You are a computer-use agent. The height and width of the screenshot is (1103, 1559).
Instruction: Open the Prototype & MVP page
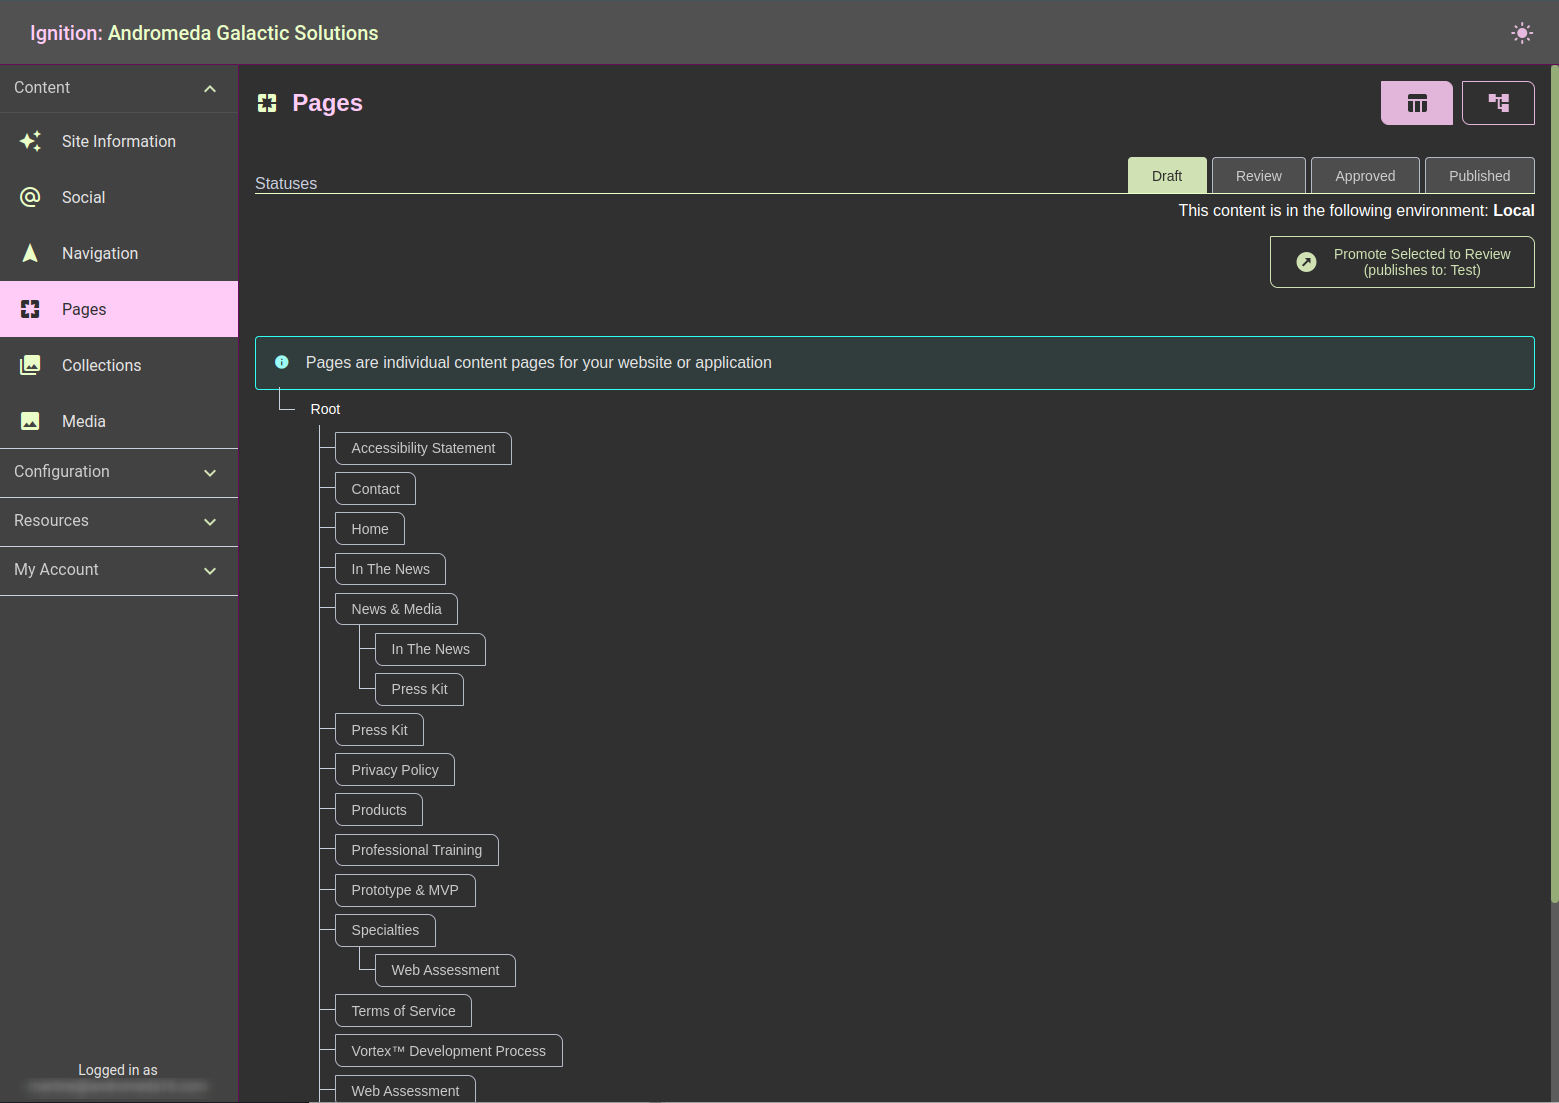[405, 890]
